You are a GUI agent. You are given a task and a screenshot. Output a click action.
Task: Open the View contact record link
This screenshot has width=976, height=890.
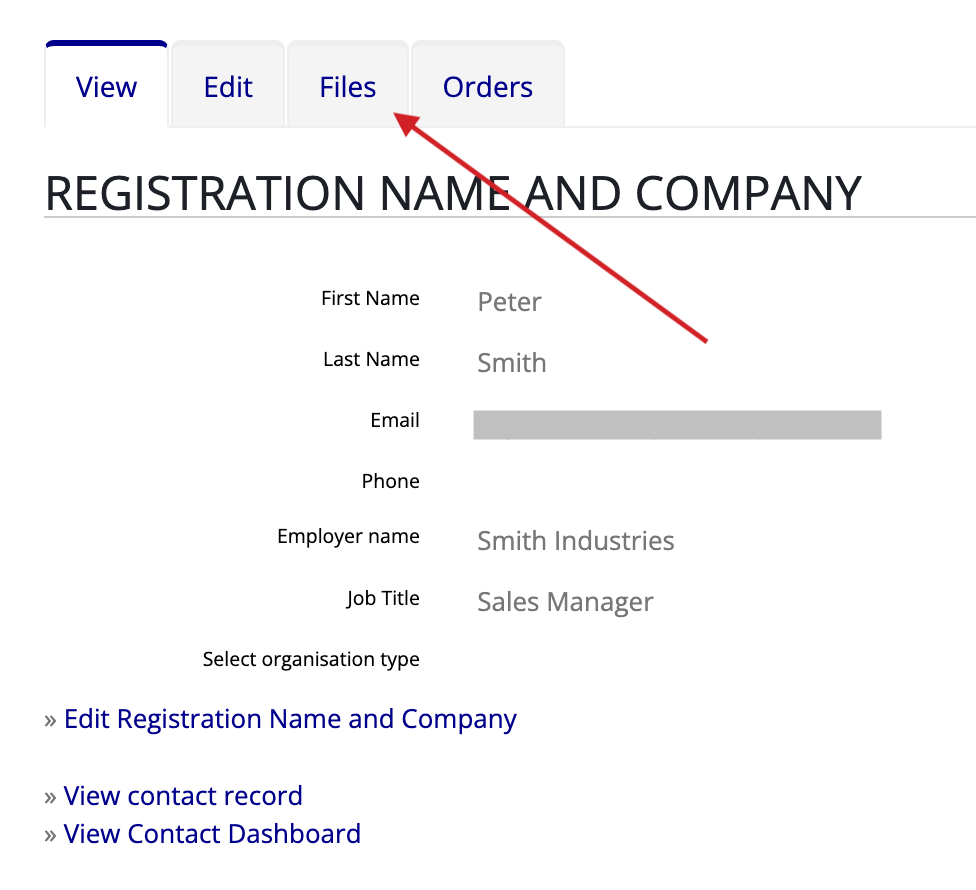[x=183, y=796]
